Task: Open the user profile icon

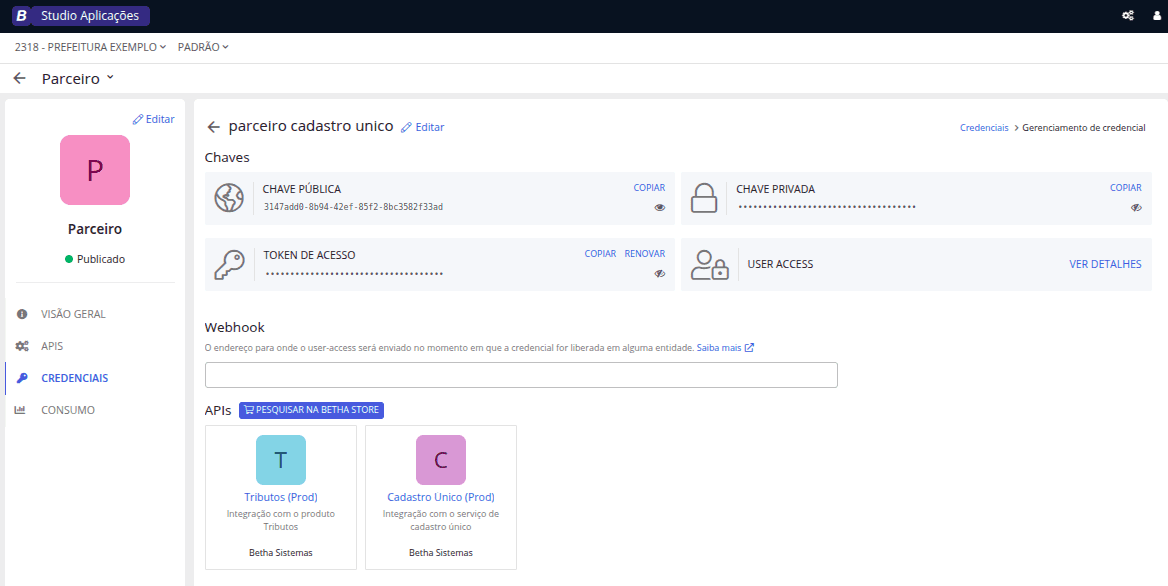Action: coord(1155,16)
